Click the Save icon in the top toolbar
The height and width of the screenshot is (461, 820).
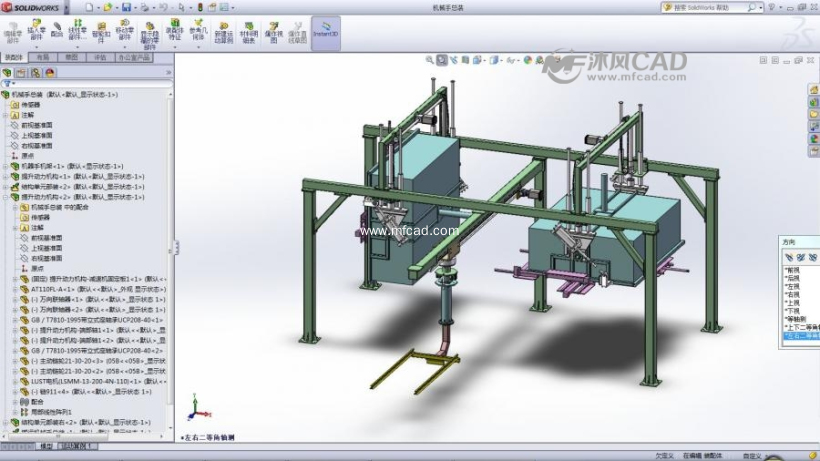coord(126,7)
